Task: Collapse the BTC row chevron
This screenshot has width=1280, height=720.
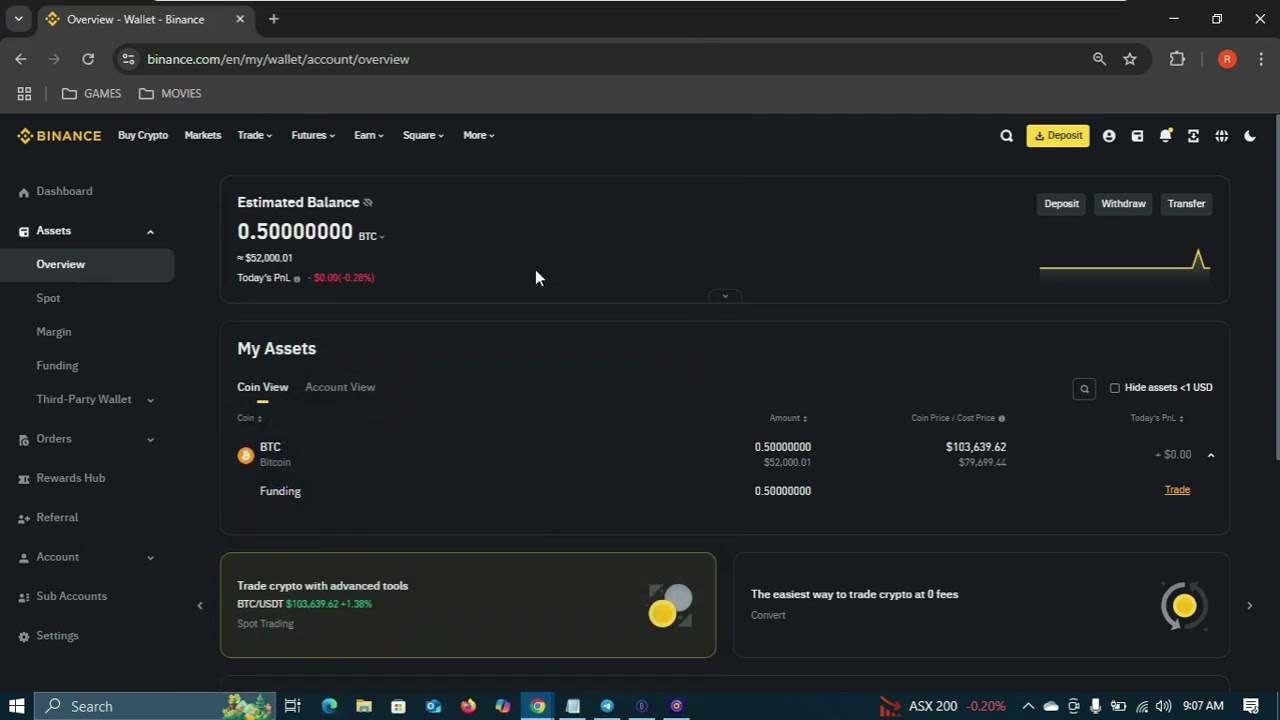Action: 1211,455
